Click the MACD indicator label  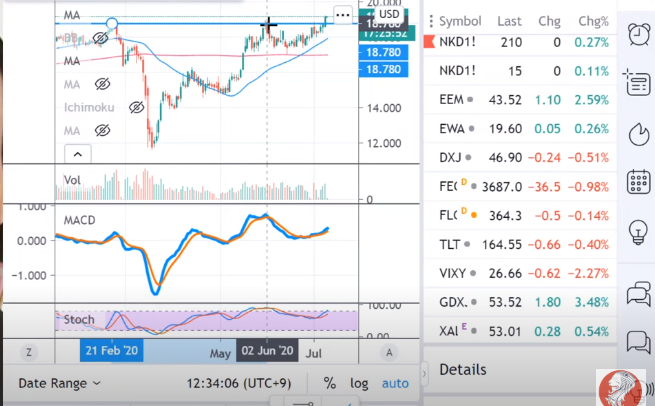(79, 220)
